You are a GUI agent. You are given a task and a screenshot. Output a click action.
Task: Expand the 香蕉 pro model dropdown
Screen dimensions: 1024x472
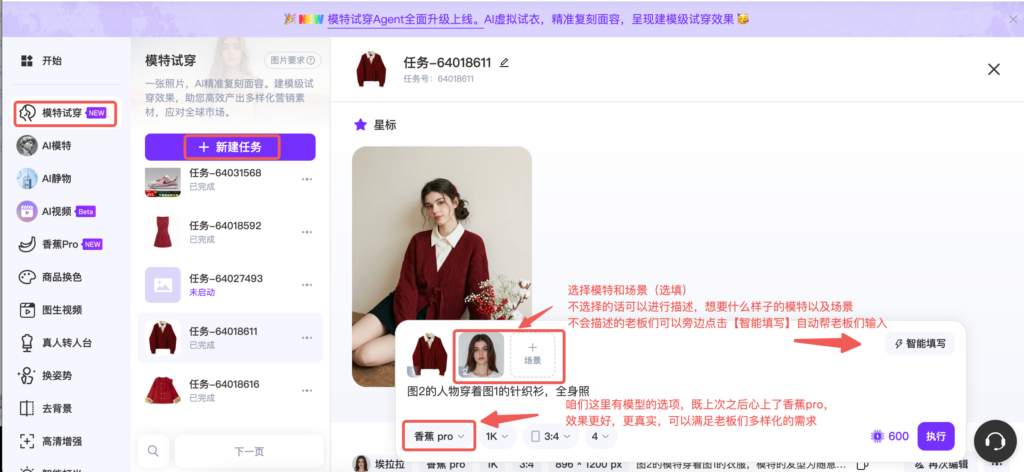[440, 437]
